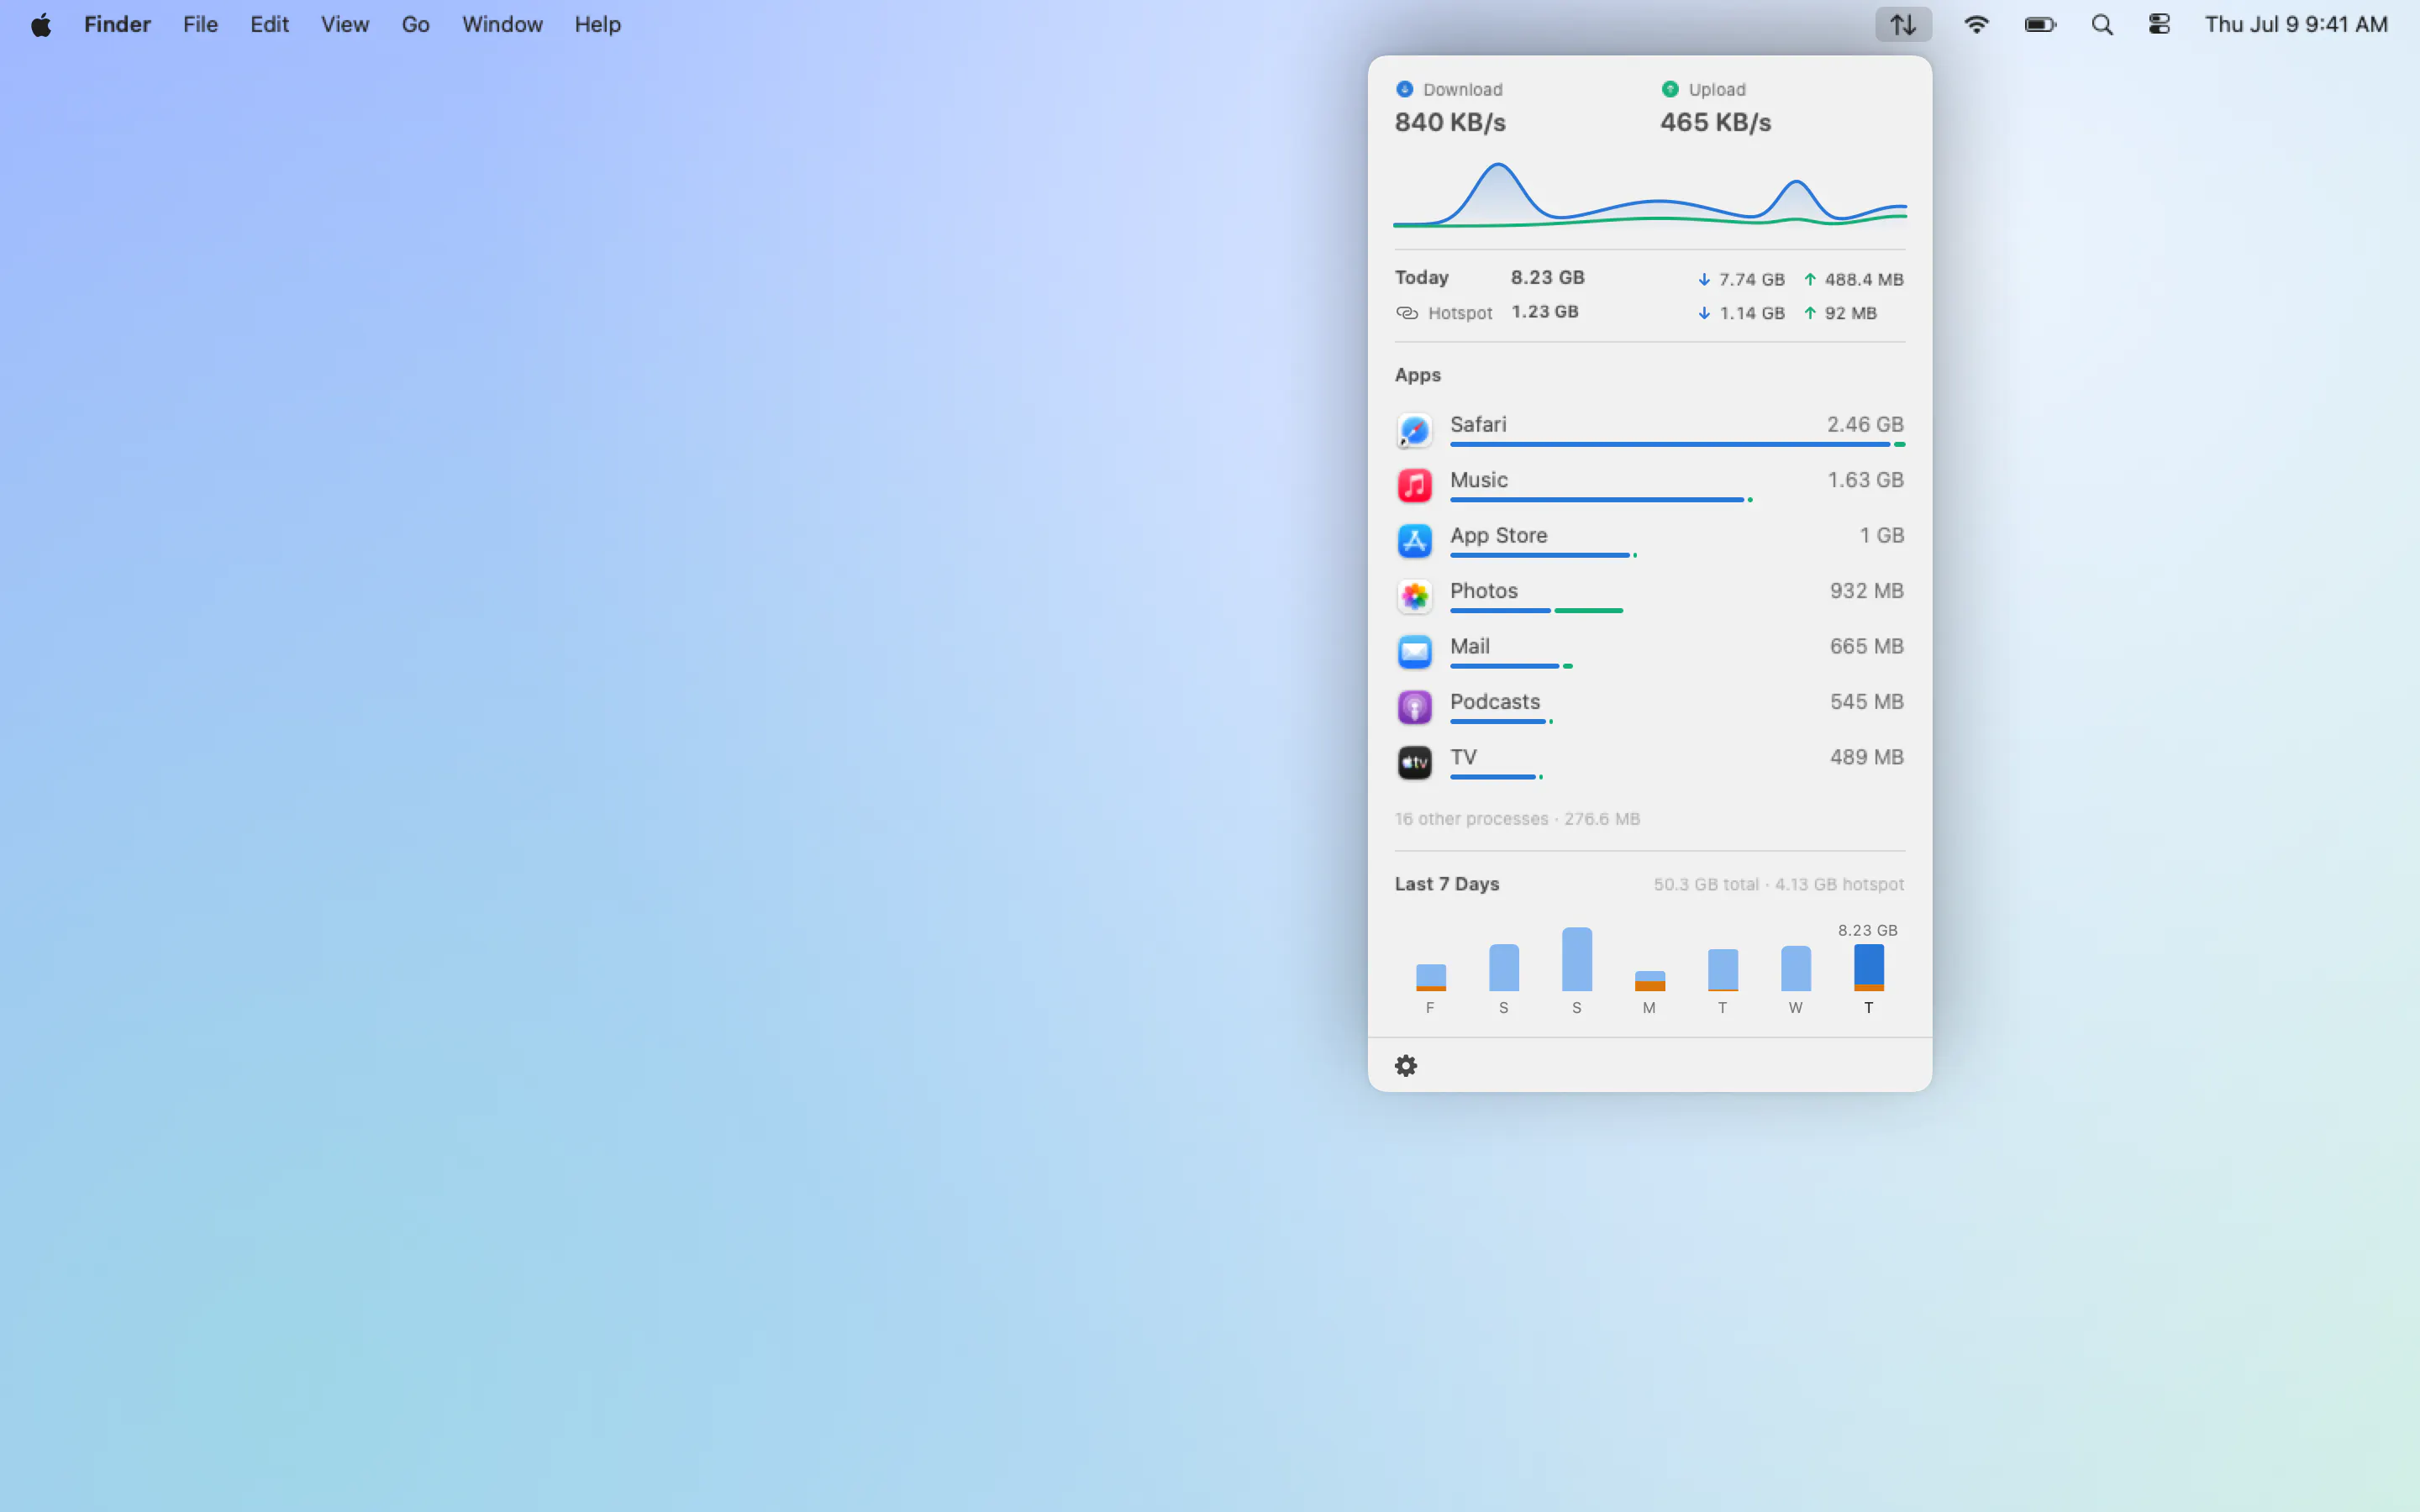The image size is (2420, 1512).
Task: Click the App Store app icon
Action: pos(1414,541)
